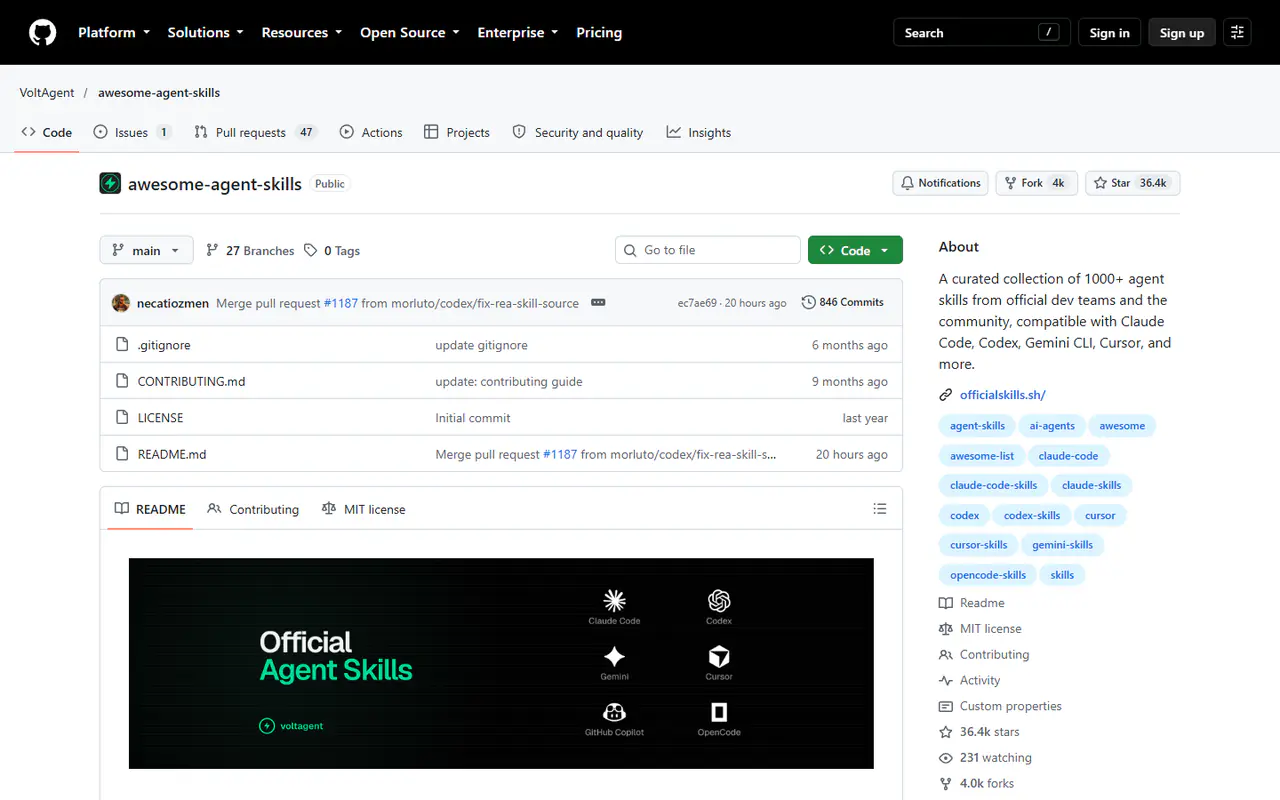
Task: Open the 4.0k forks link
Action: [976, 784]
